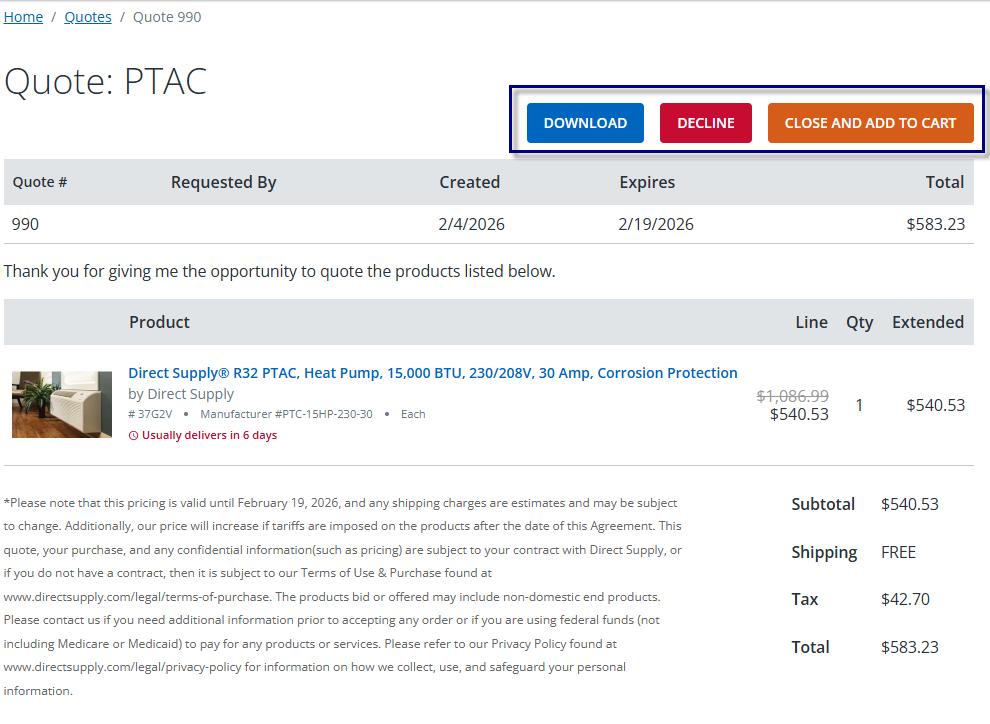Click the Decline button
This screenshot has height=724, width=990.
706,123
